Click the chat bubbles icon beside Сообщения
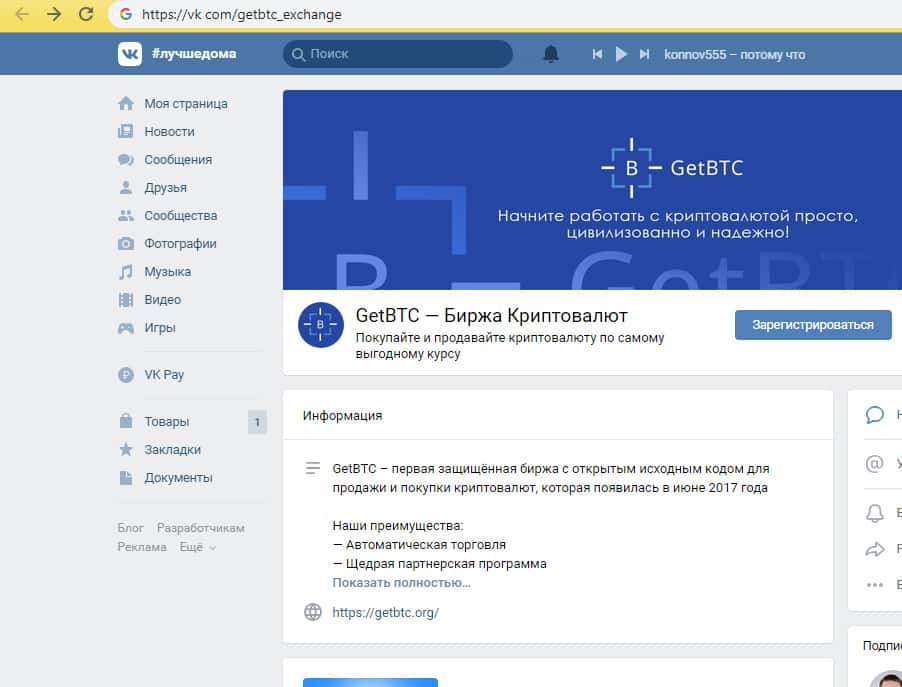 126,160
